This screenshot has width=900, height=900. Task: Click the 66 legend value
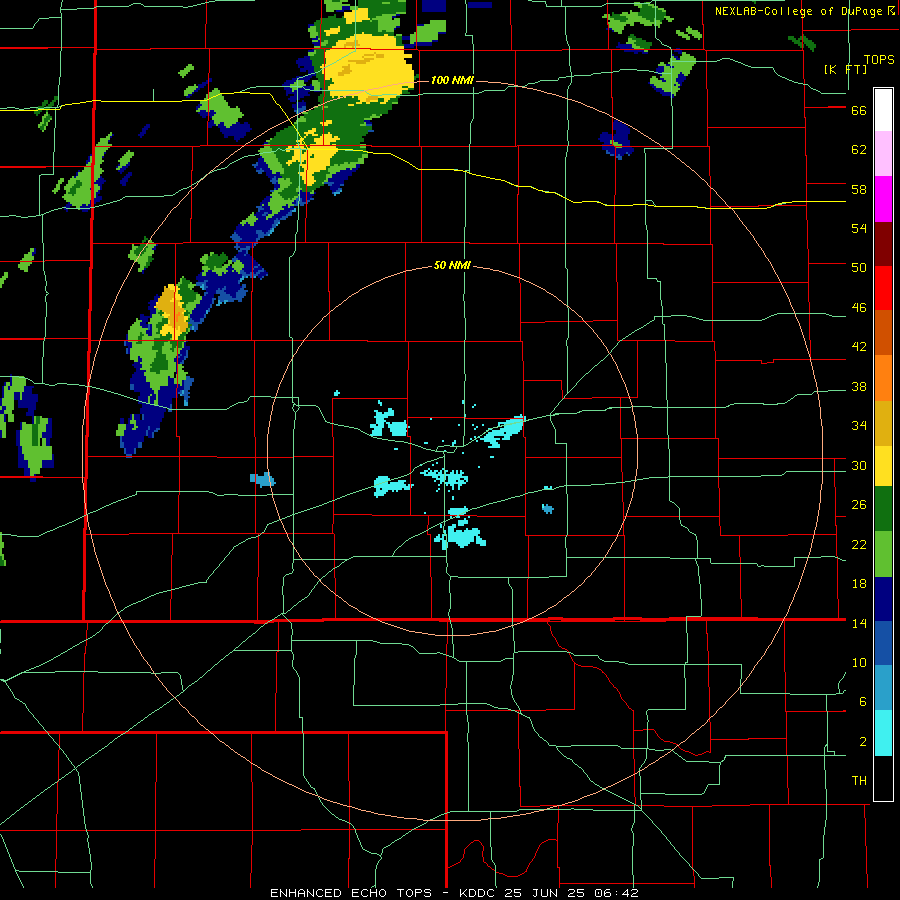pyautogui.click(x=859, y=110)
